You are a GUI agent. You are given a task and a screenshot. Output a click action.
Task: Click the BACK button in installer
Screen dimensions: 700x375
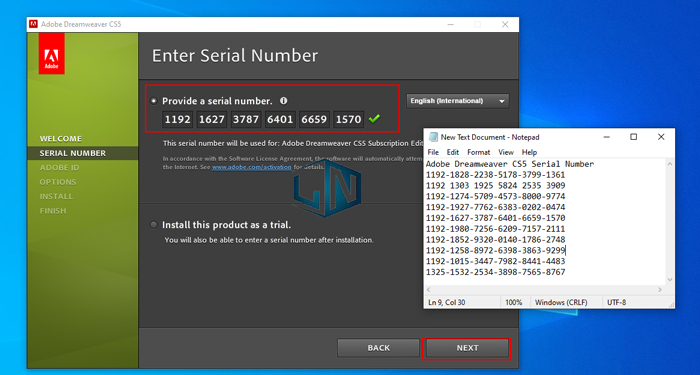tap(378, 348)
